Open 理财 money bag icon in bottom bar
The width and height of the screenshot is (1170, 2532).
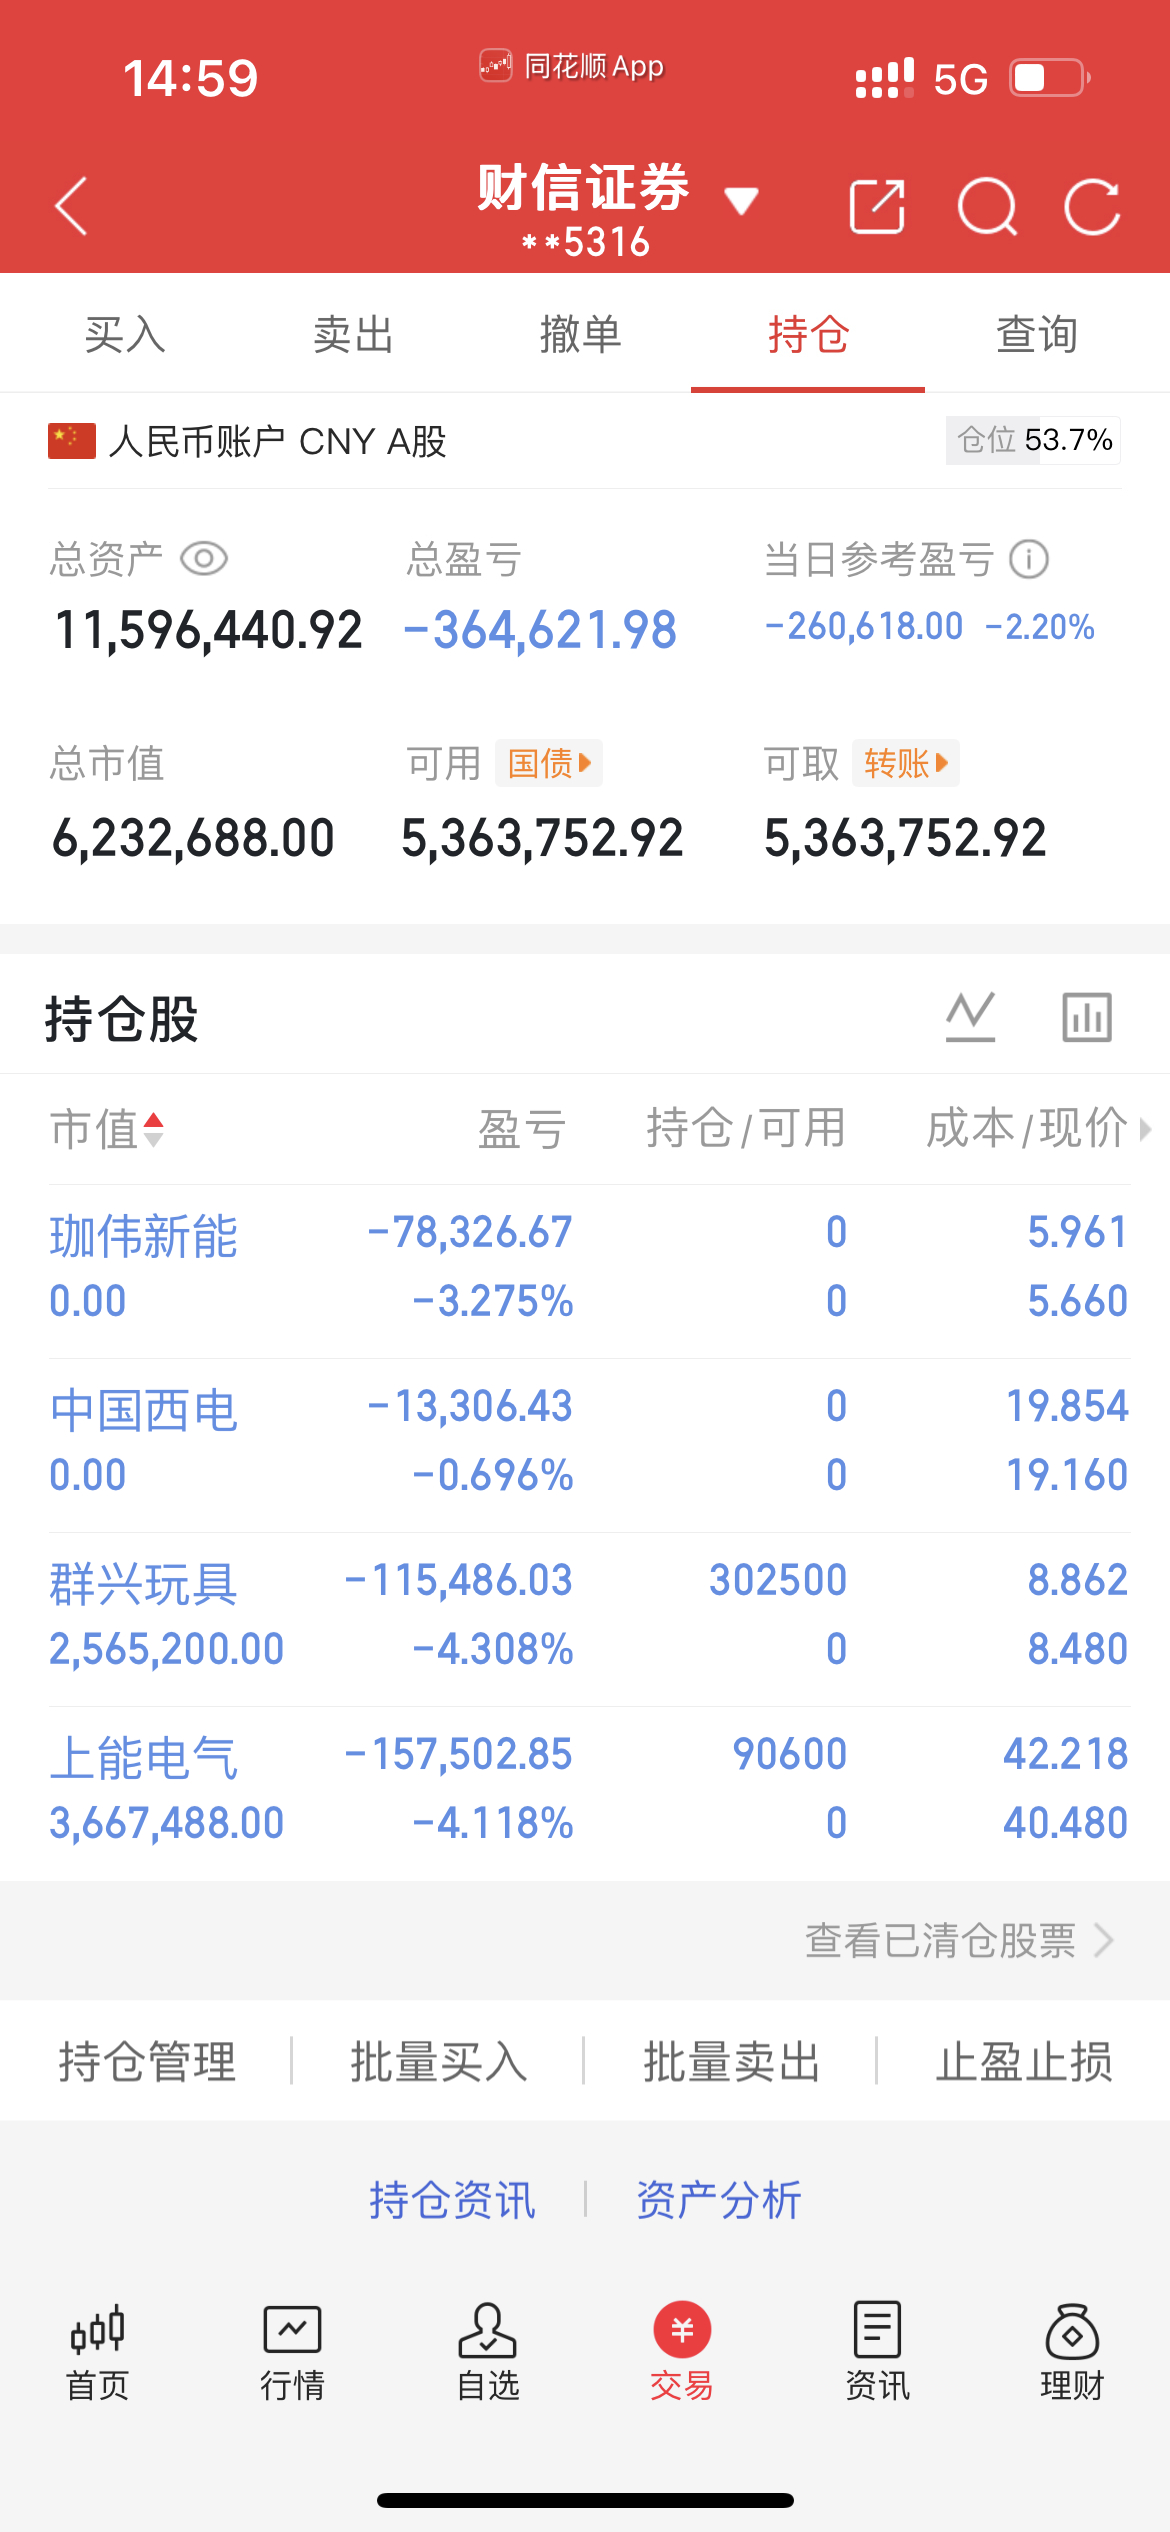[1072, 2330]
